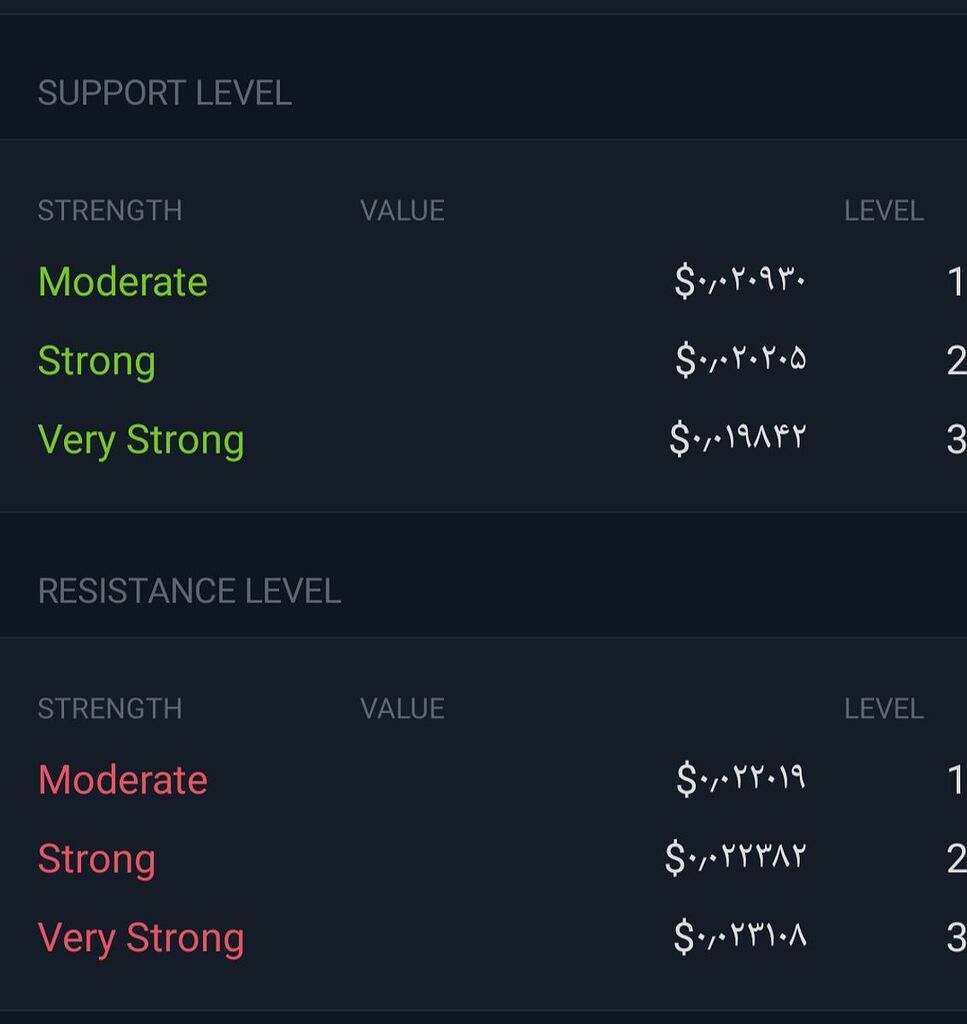Click the green Moderate support strength label
The height and width of the screenshot is (1024, 967).
(123, 282)
